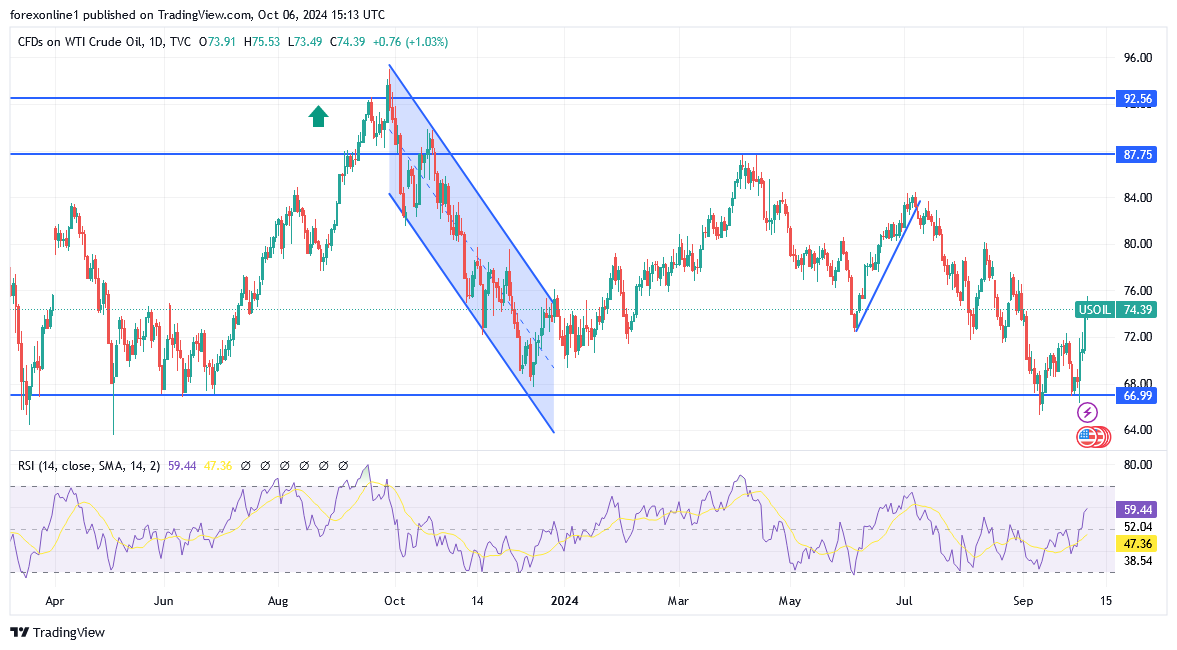
Task: Click the USOIL symbol tag
Action: 1094,309
